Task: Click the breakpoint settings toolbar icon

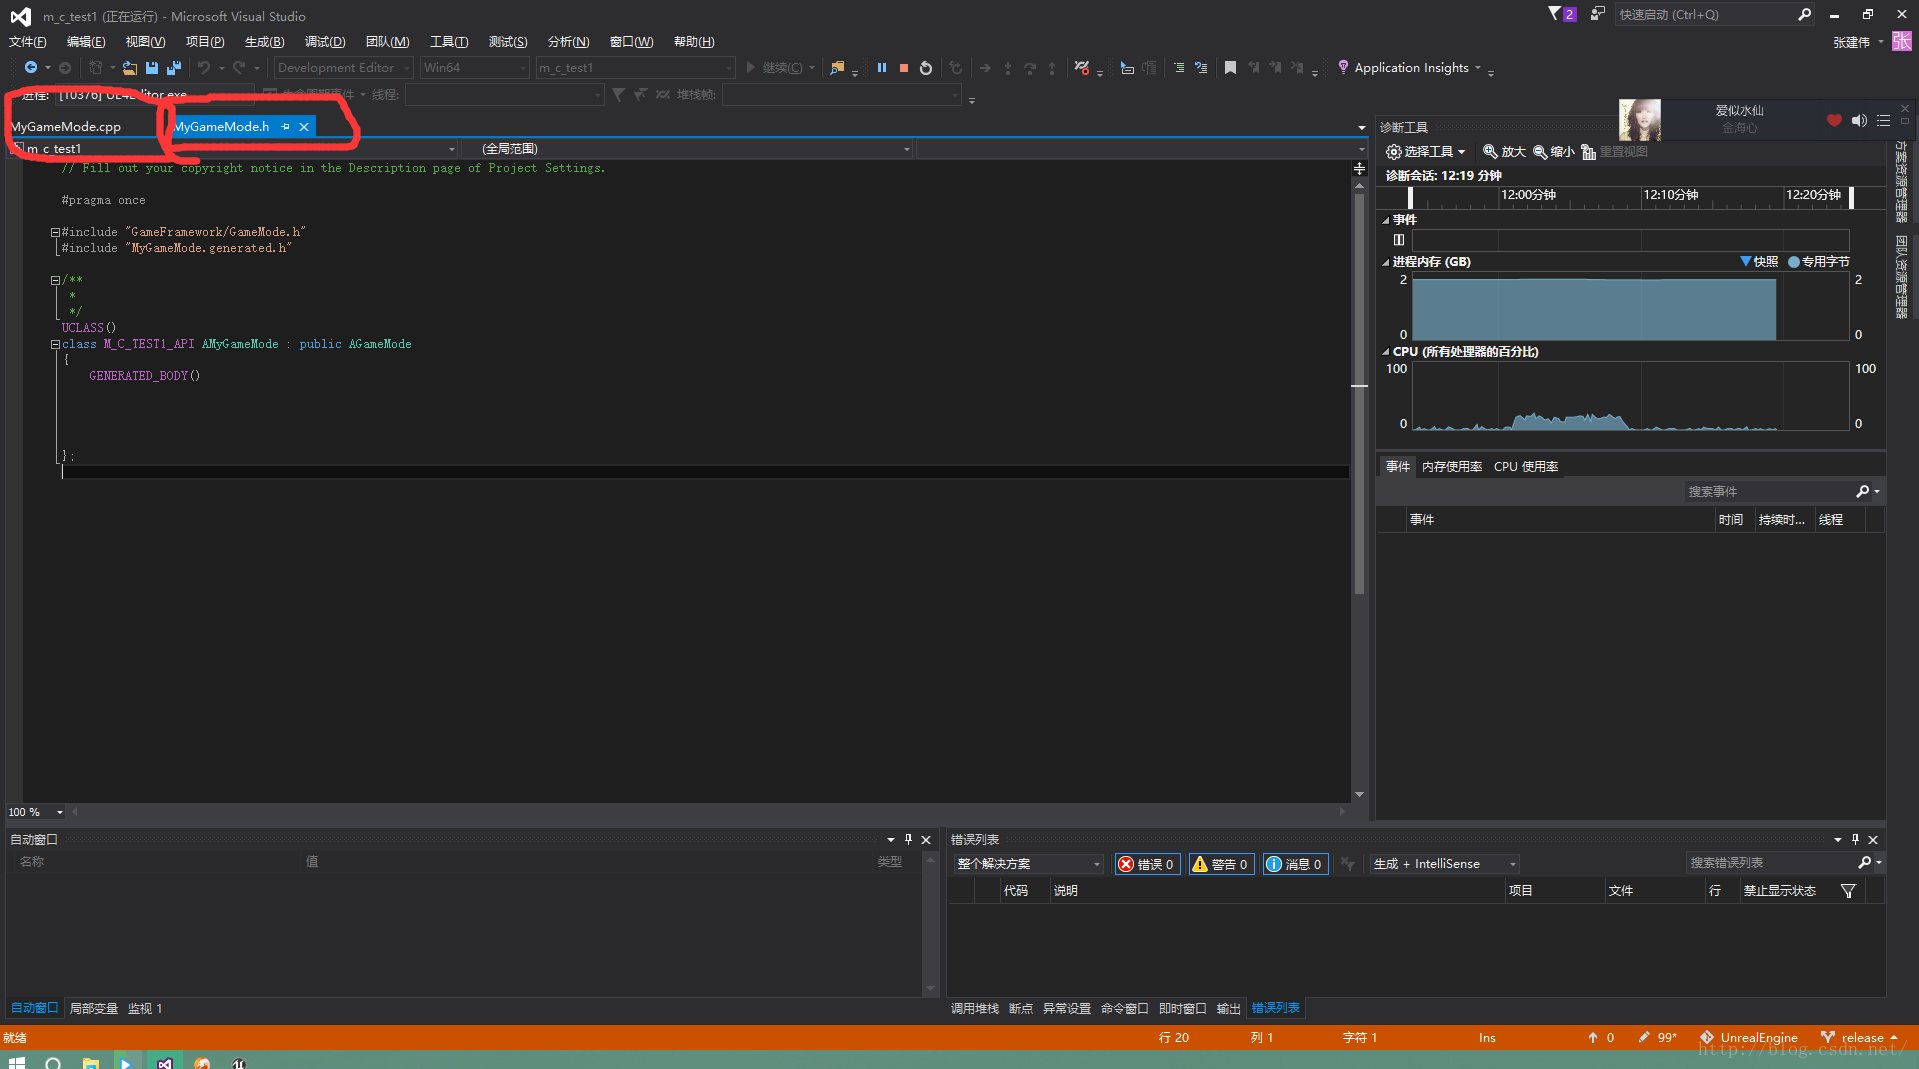Action: (1082, 68)
